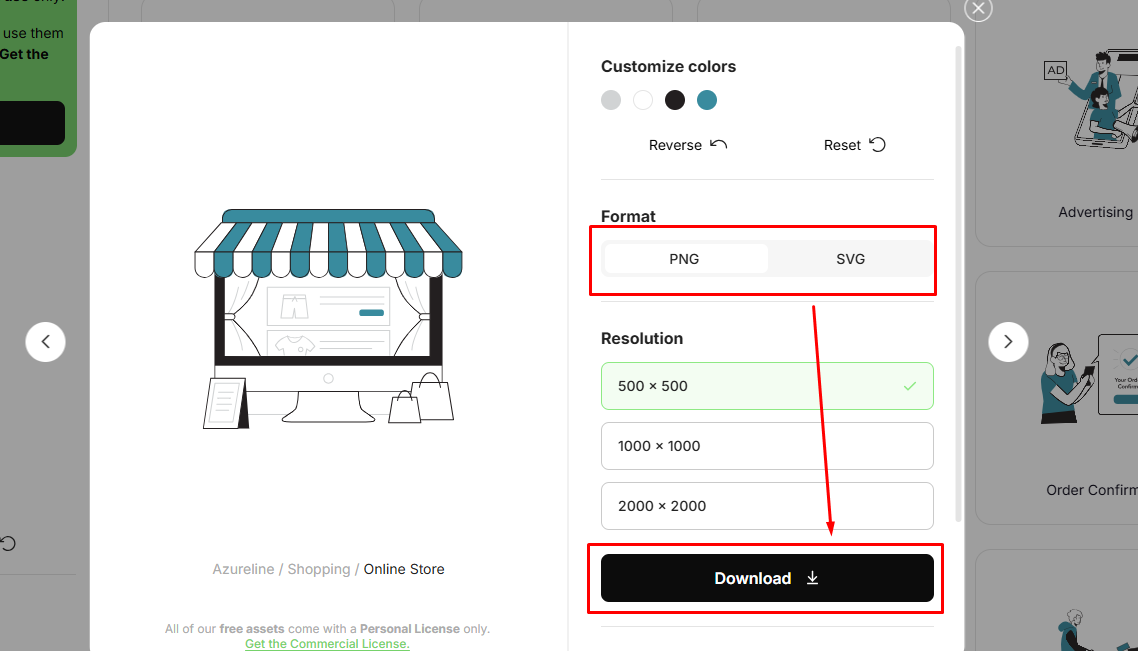Click the download arrow inside the Download button
The height and width of the screenshot is (651, 1138).
(x=813, y=578)
